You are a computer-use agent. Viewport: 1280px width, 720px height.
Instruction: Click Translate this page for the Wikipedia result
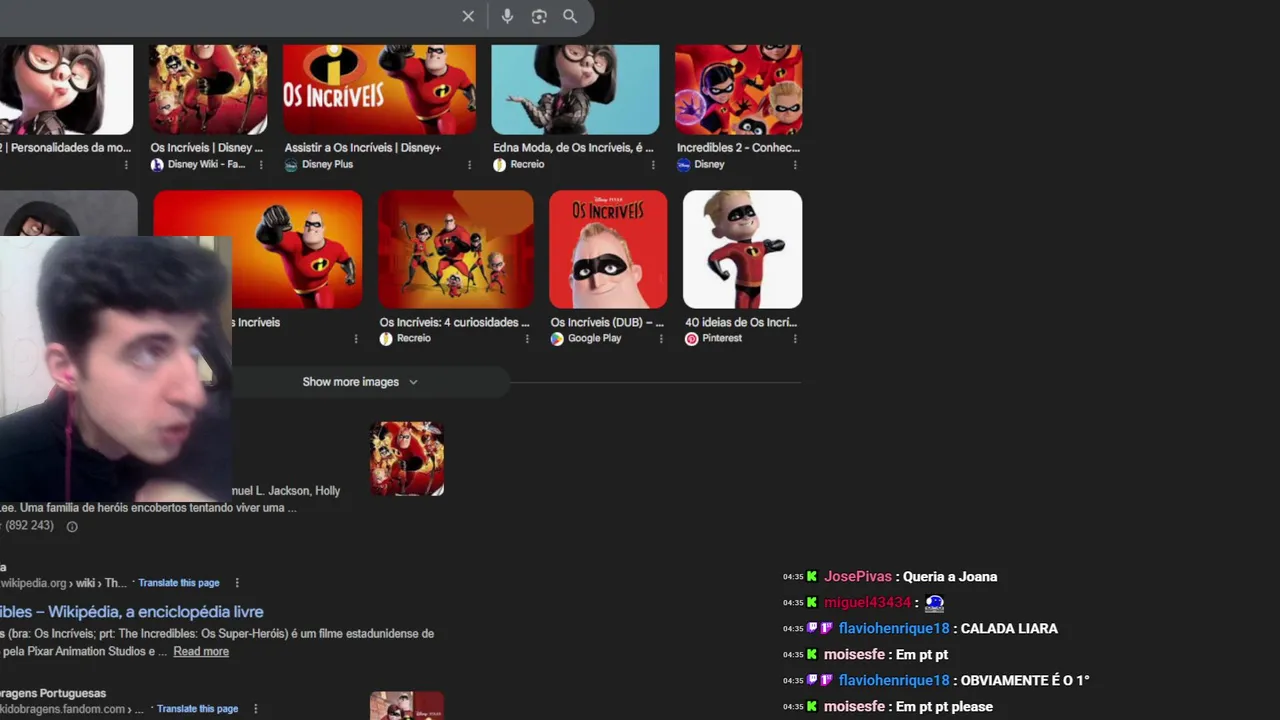[x=179, y=583]
